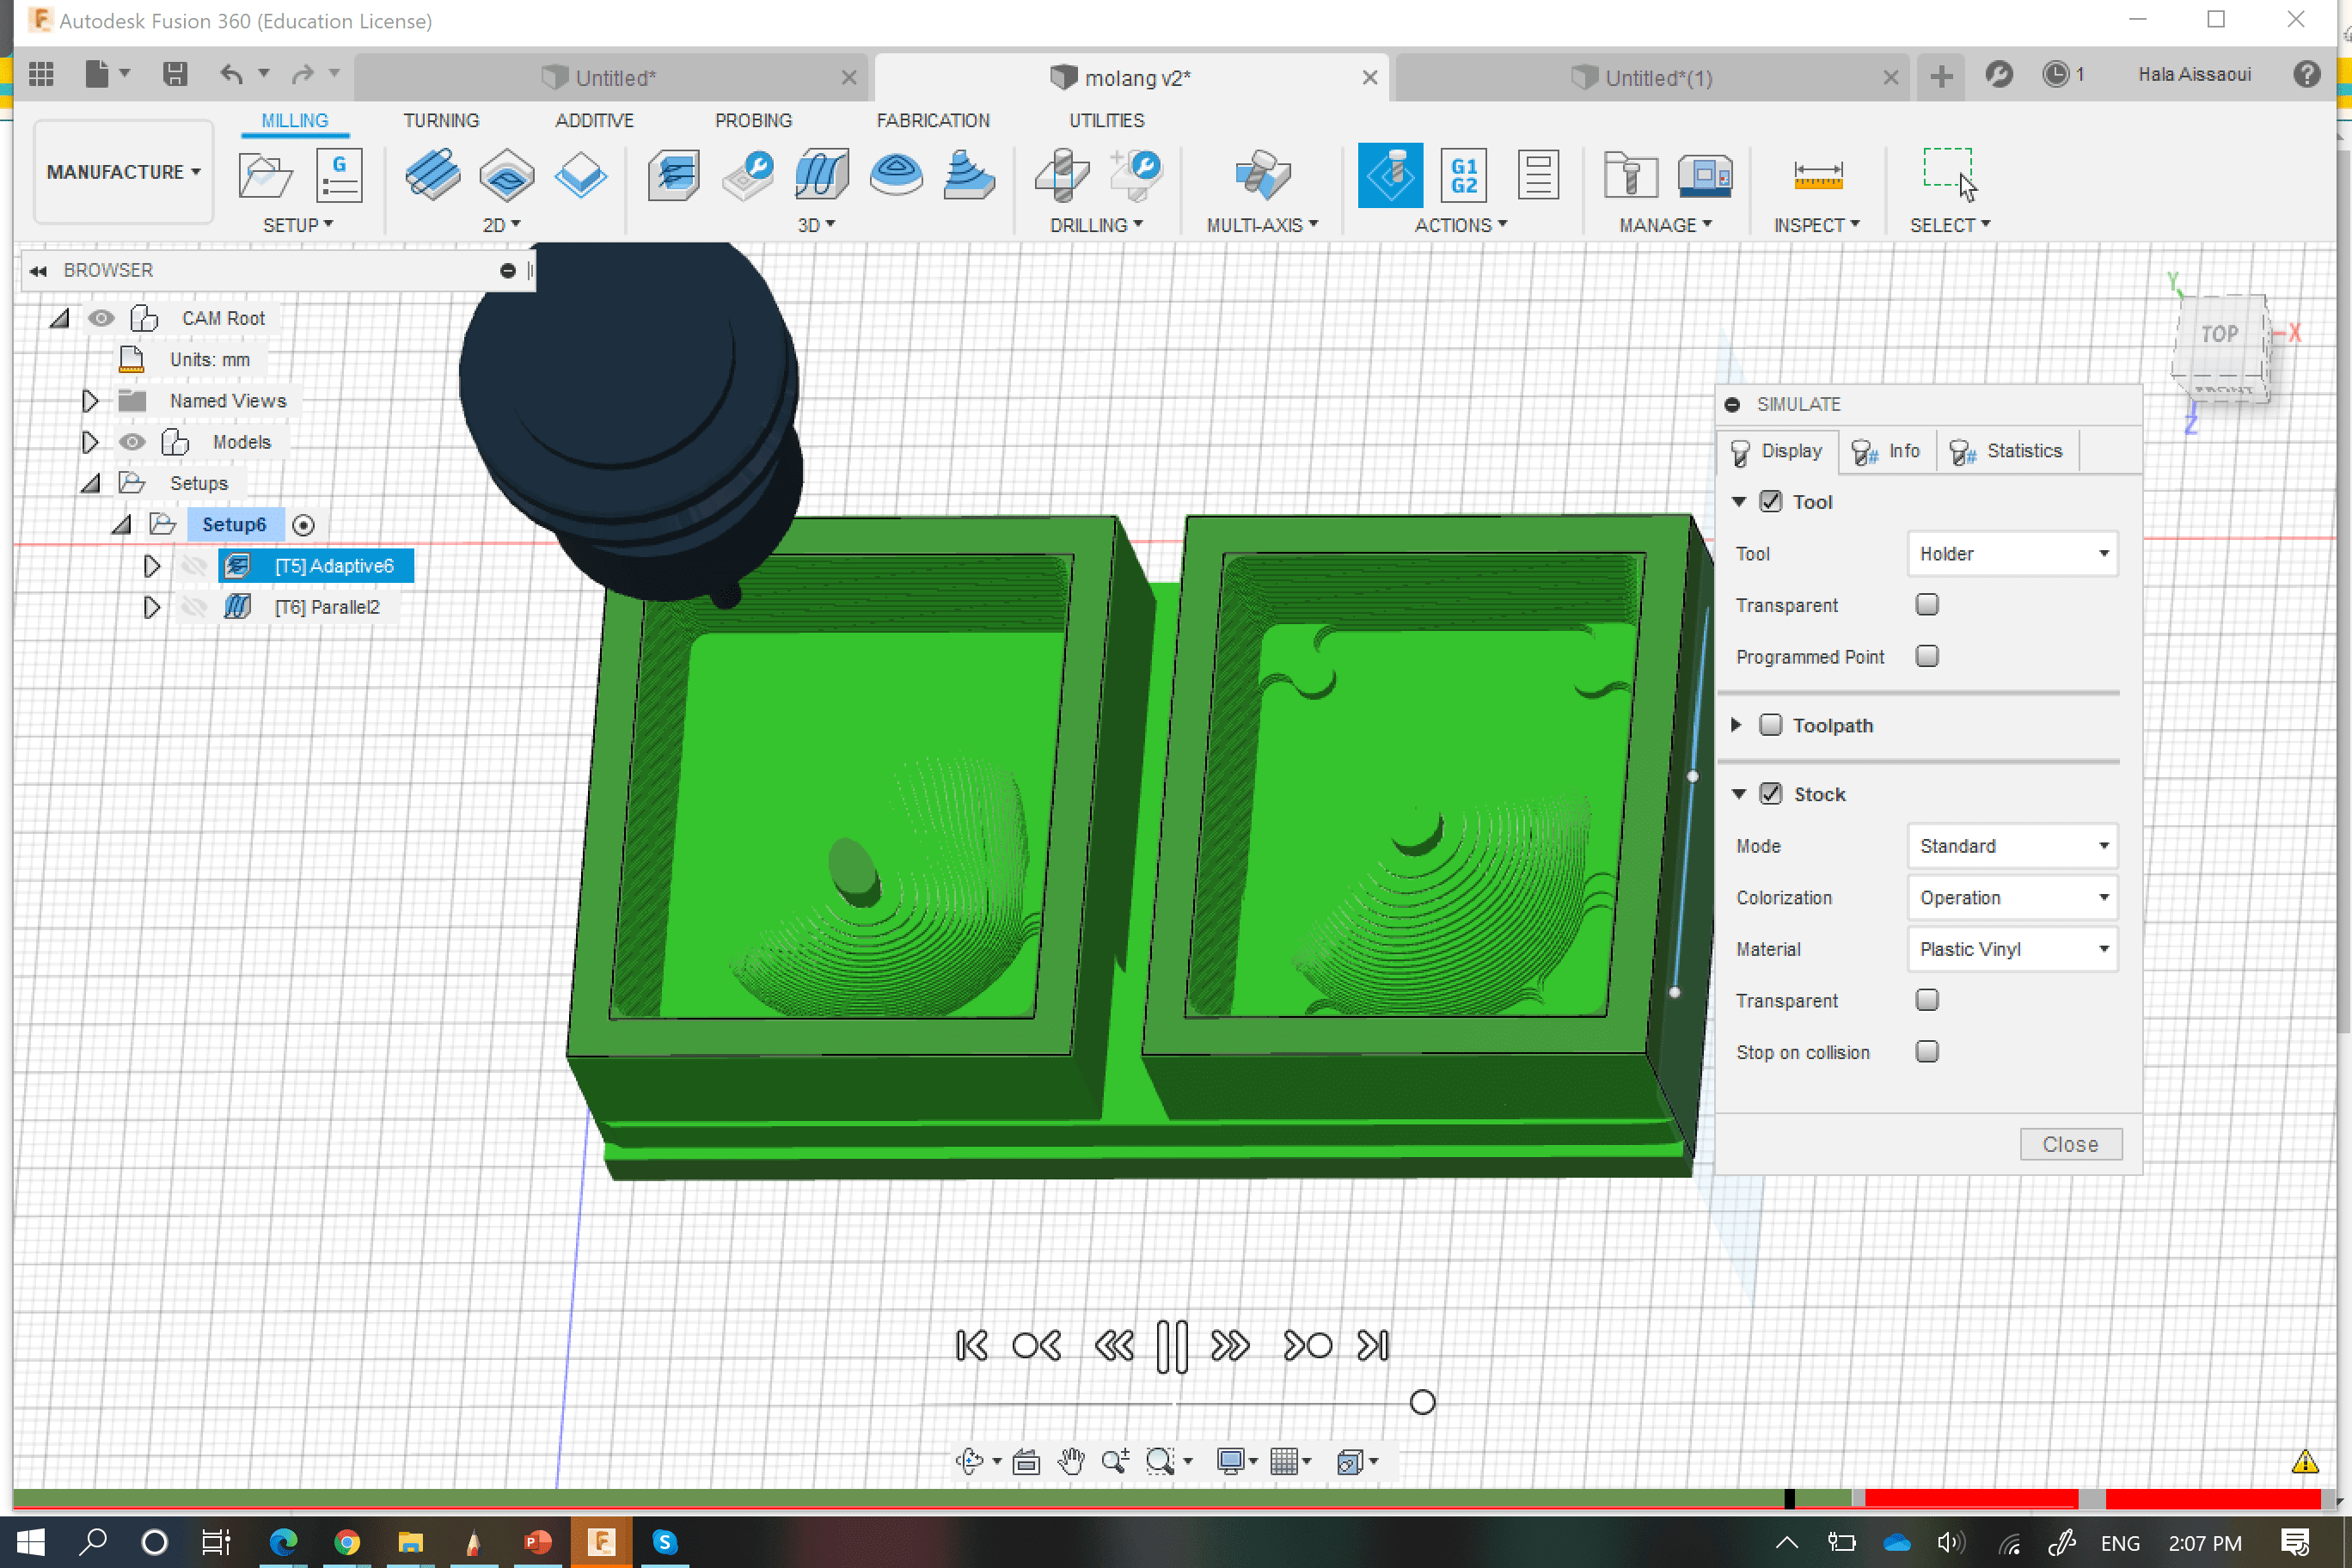Screen dimensions: 2352x1568
Task: Close the Simulate panel
Action: 2069,1144
